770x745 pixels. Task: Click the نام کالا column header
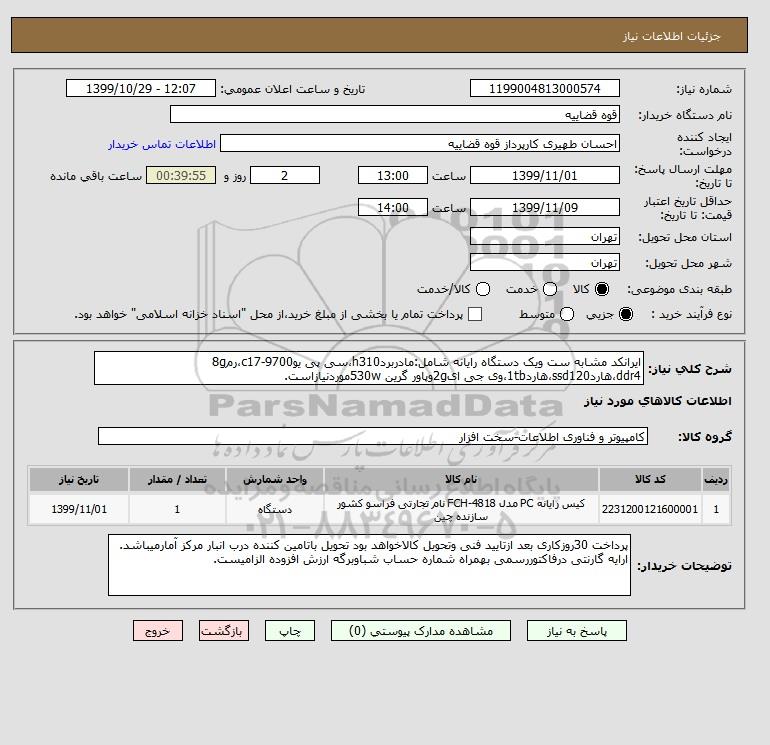pyautogui.click(x=461, y=479)
